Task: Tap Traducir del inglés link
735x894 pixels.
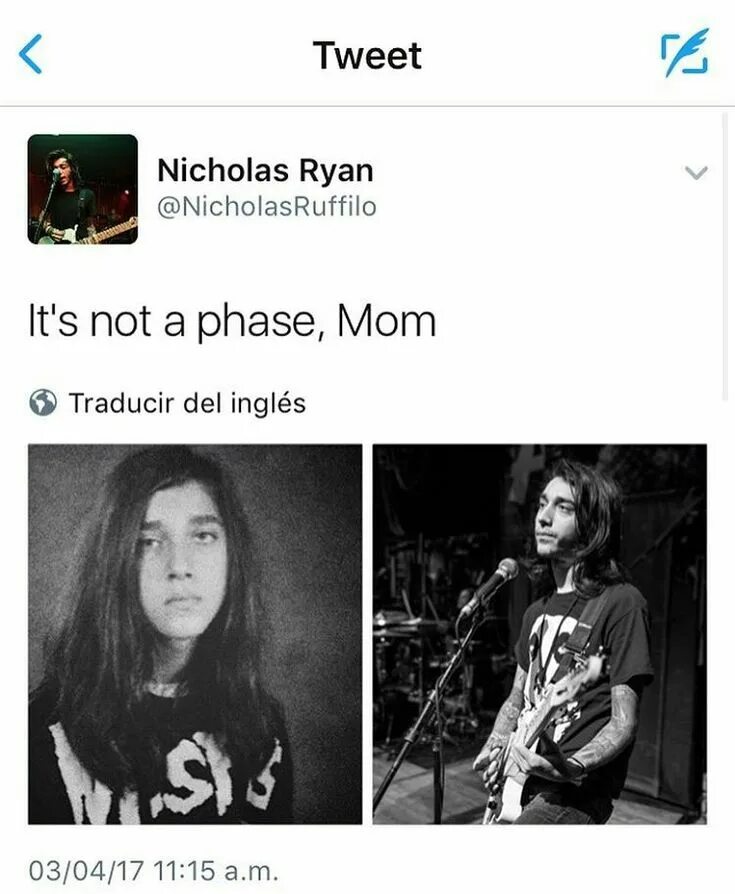Action: [188, 403]
